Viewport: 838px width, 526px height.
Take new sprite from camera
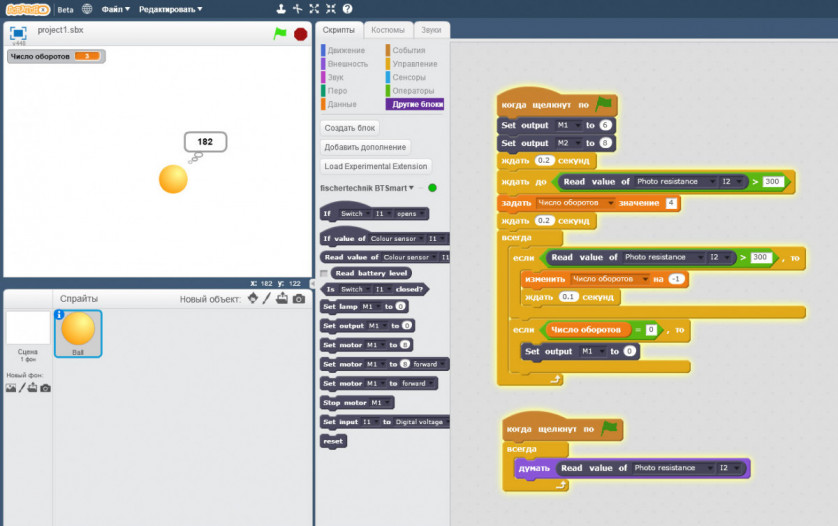[299, 299]
